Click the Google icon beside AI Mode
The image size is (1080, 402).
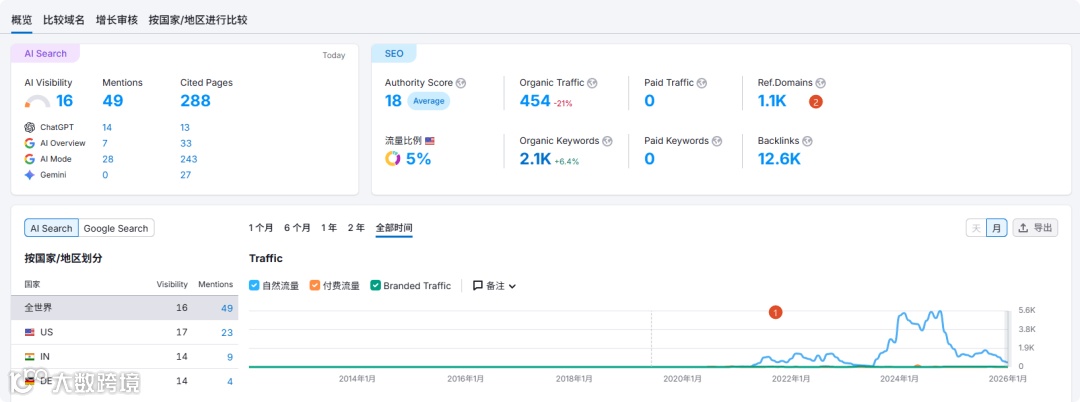(x=30, y=159)
